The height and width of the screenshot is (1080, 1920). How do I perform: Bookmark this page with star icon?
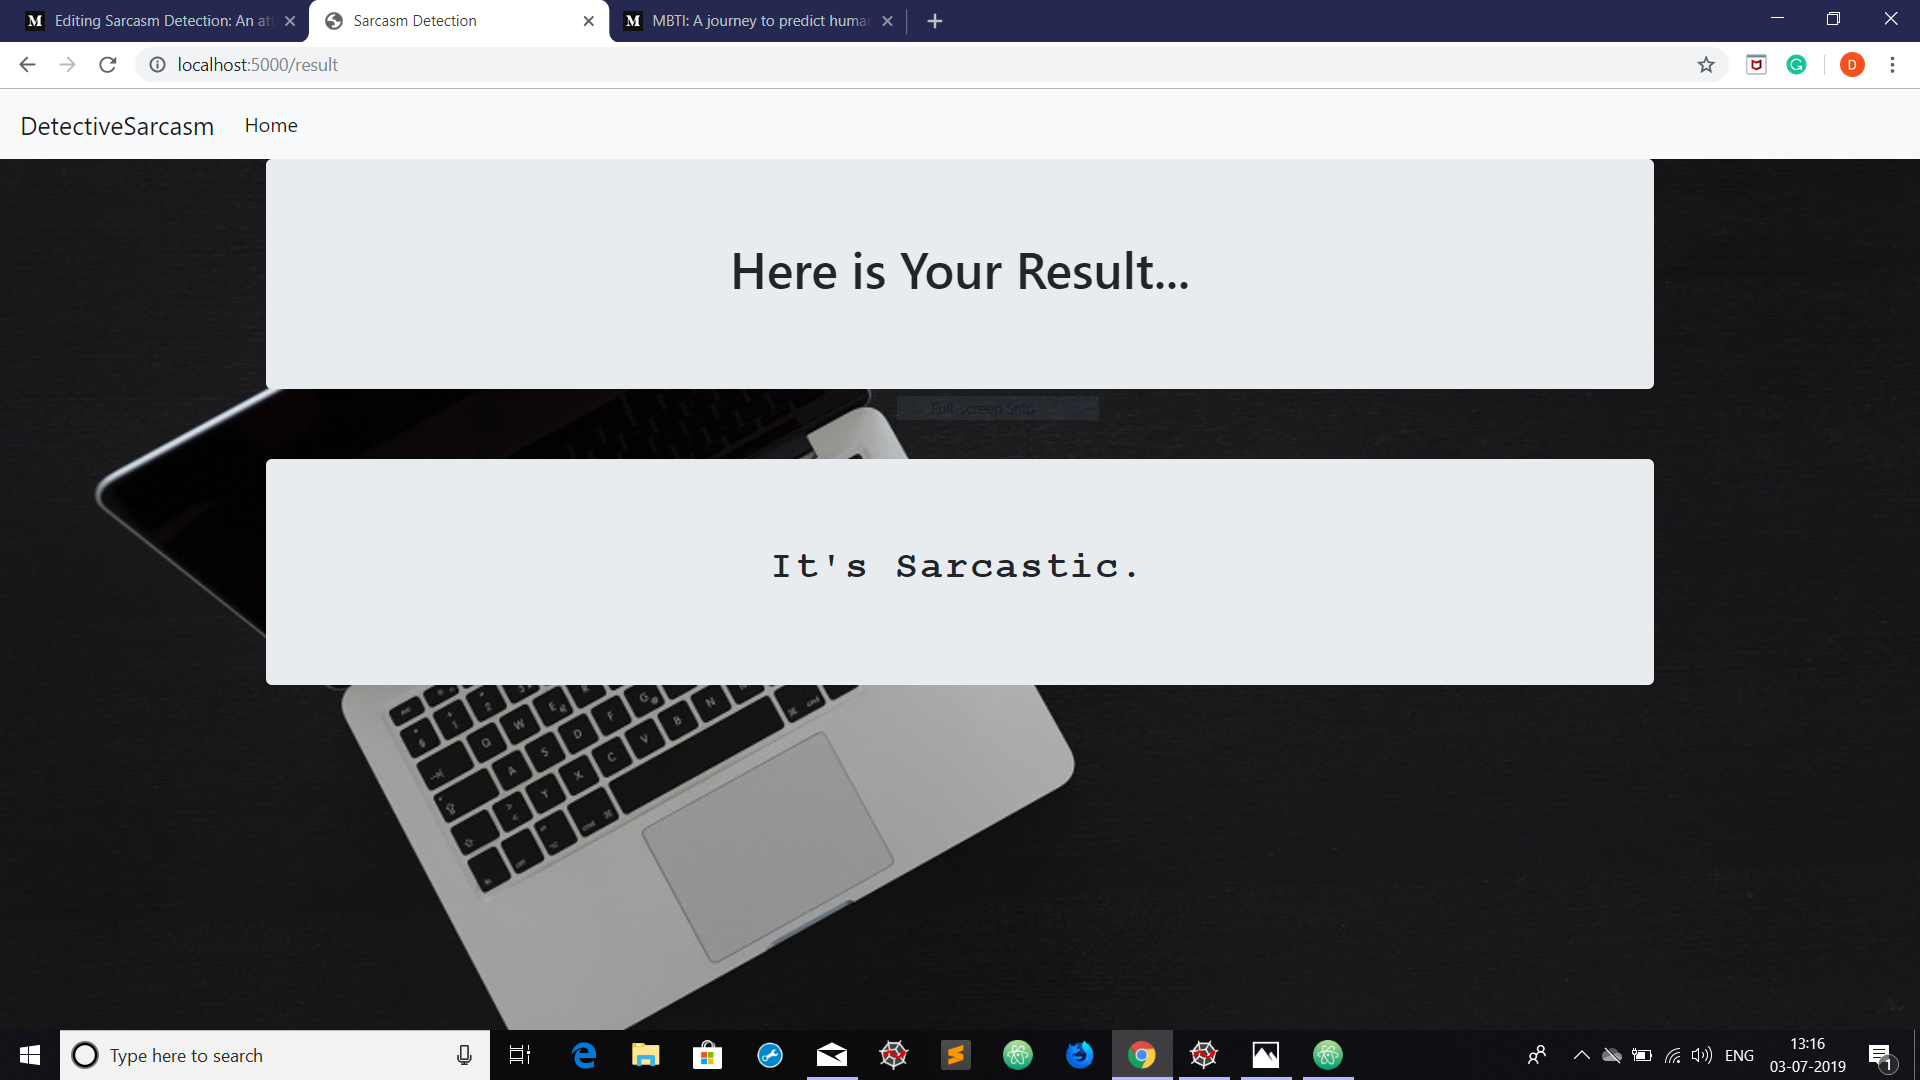1706,65
